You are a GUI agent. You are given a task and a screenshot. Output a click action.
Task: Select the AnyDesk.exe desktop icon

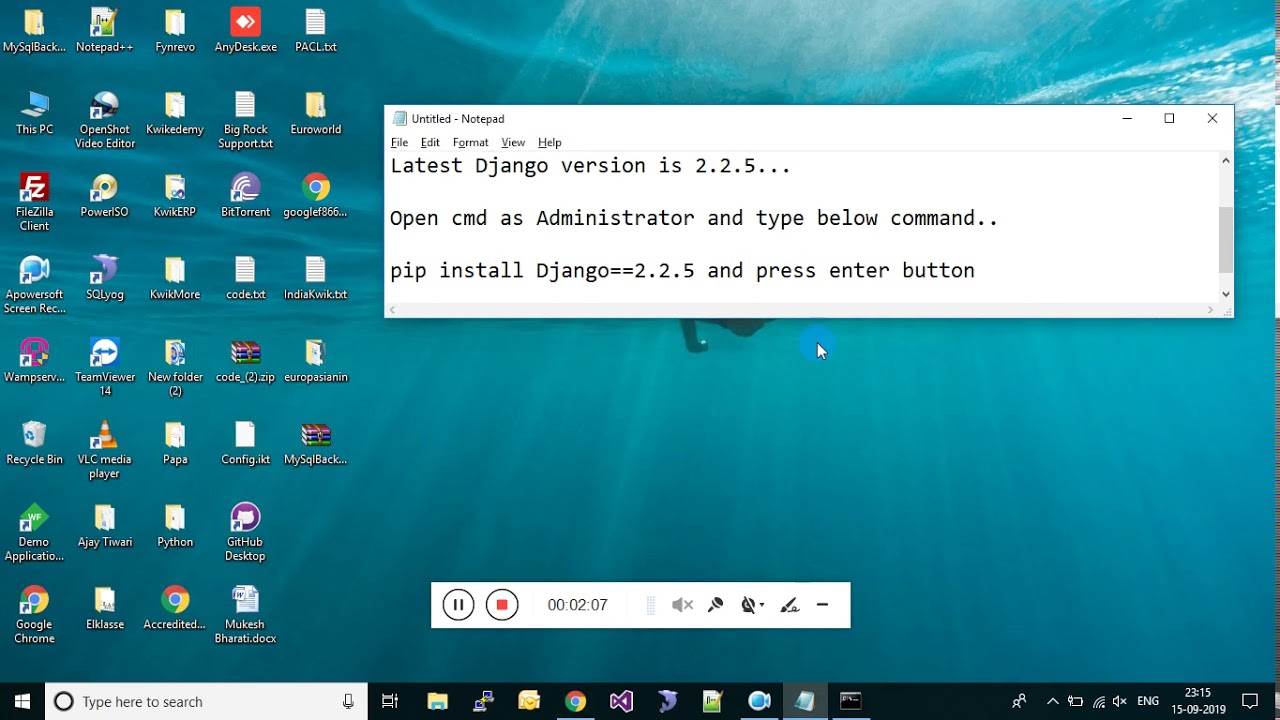[x=245, y=31]
